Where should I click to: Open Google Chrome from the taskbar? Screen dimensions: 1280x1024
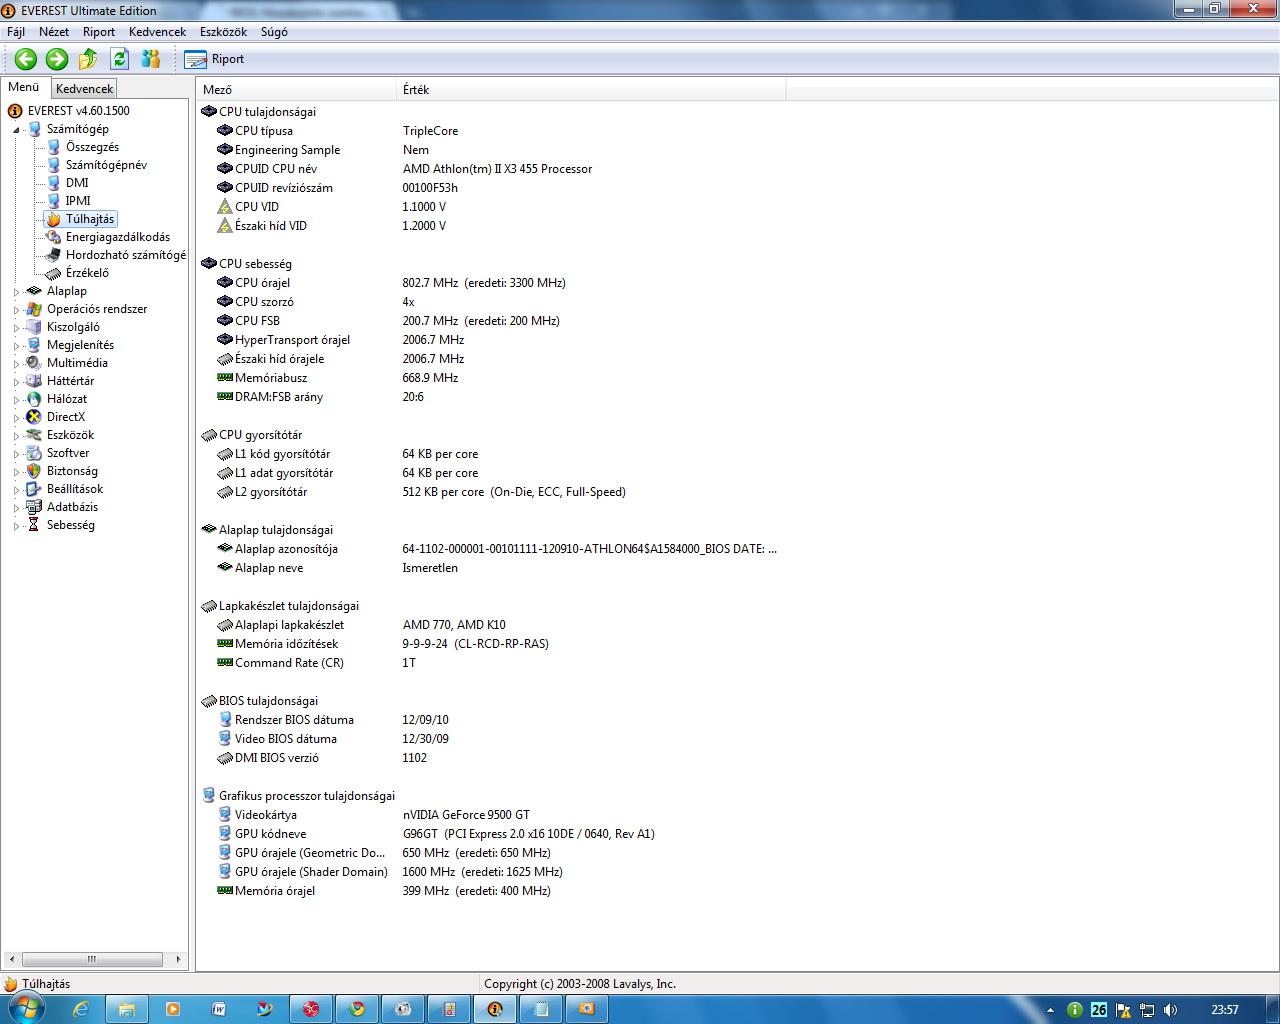(357, 1009)
